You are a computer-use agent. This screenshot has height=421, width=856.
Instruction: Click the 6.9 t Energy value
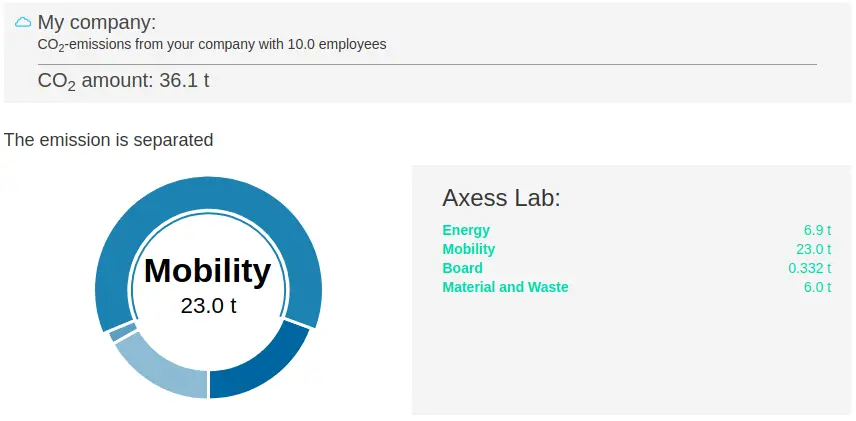tap(817, 230)
